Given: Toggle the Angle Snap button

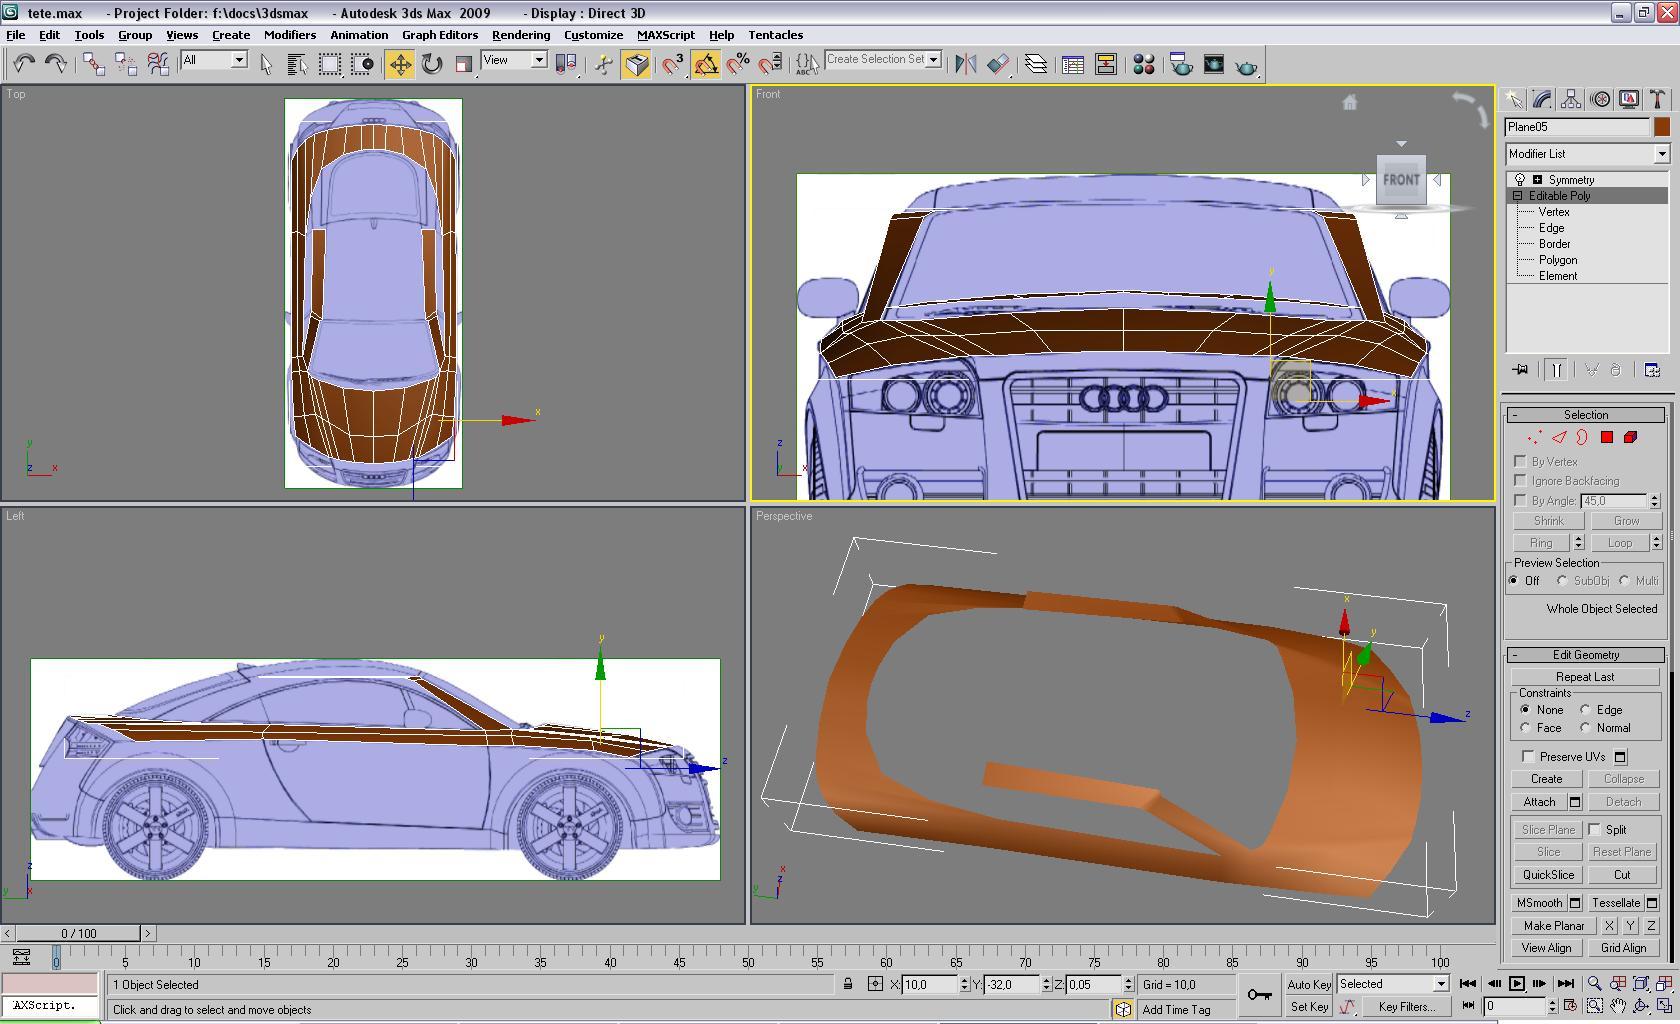Looking at the screenshot, I should (706, 64).
